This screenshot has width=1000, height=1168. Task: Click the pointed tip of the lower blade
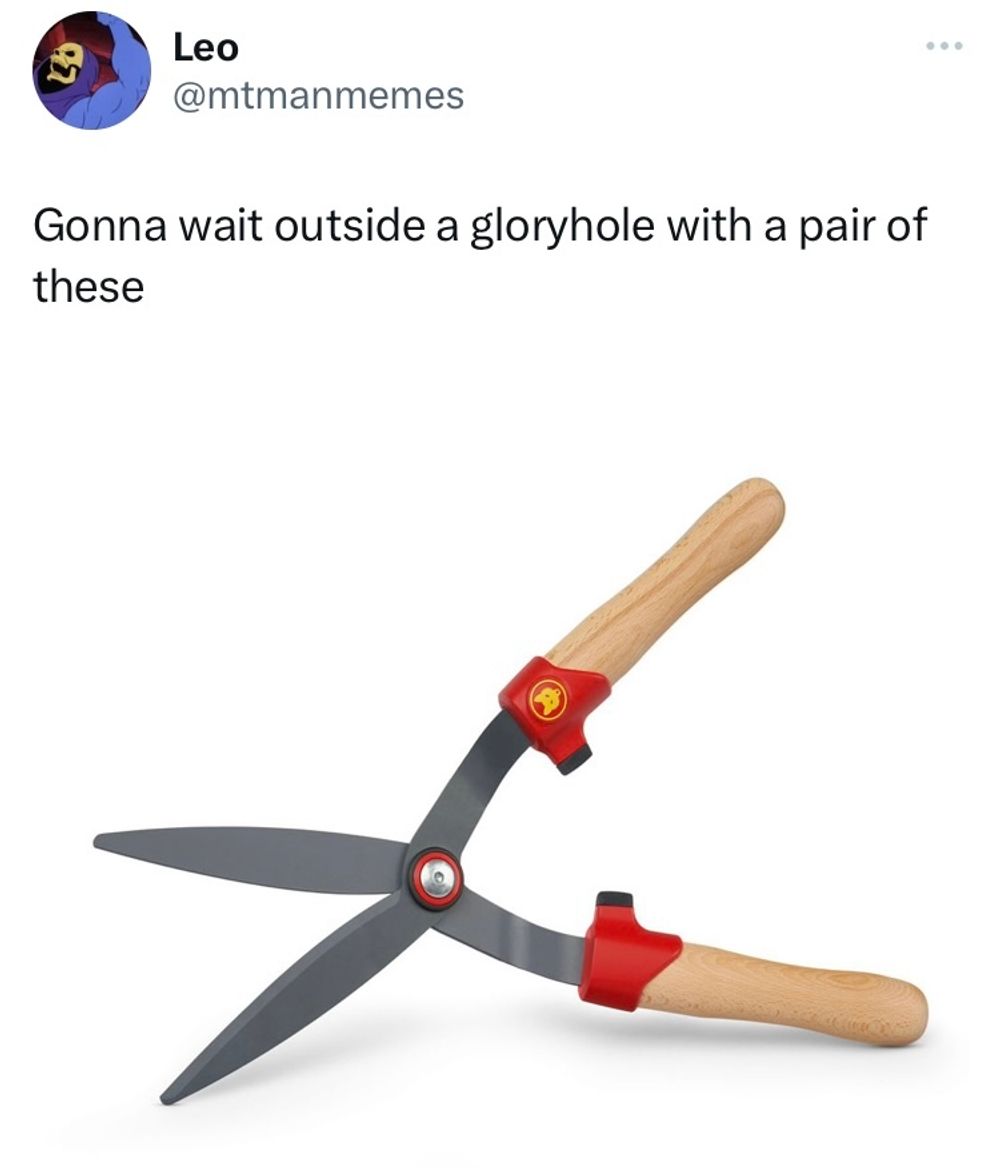(x=170, y=1096)
